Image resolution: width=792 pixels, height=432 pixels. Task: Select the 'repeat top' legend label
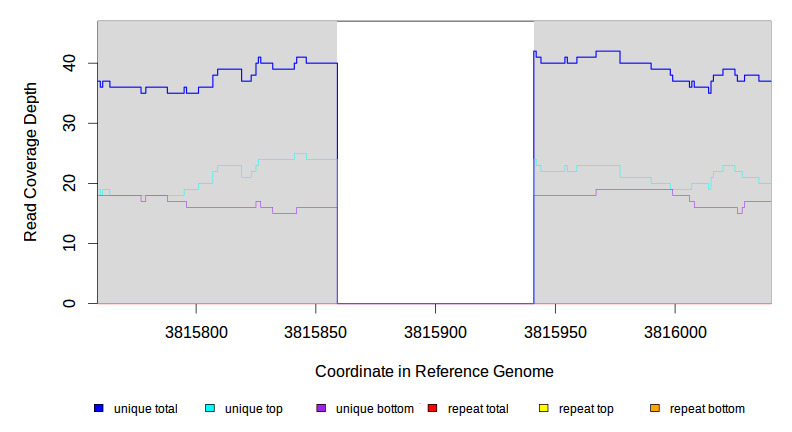(586, 409)
